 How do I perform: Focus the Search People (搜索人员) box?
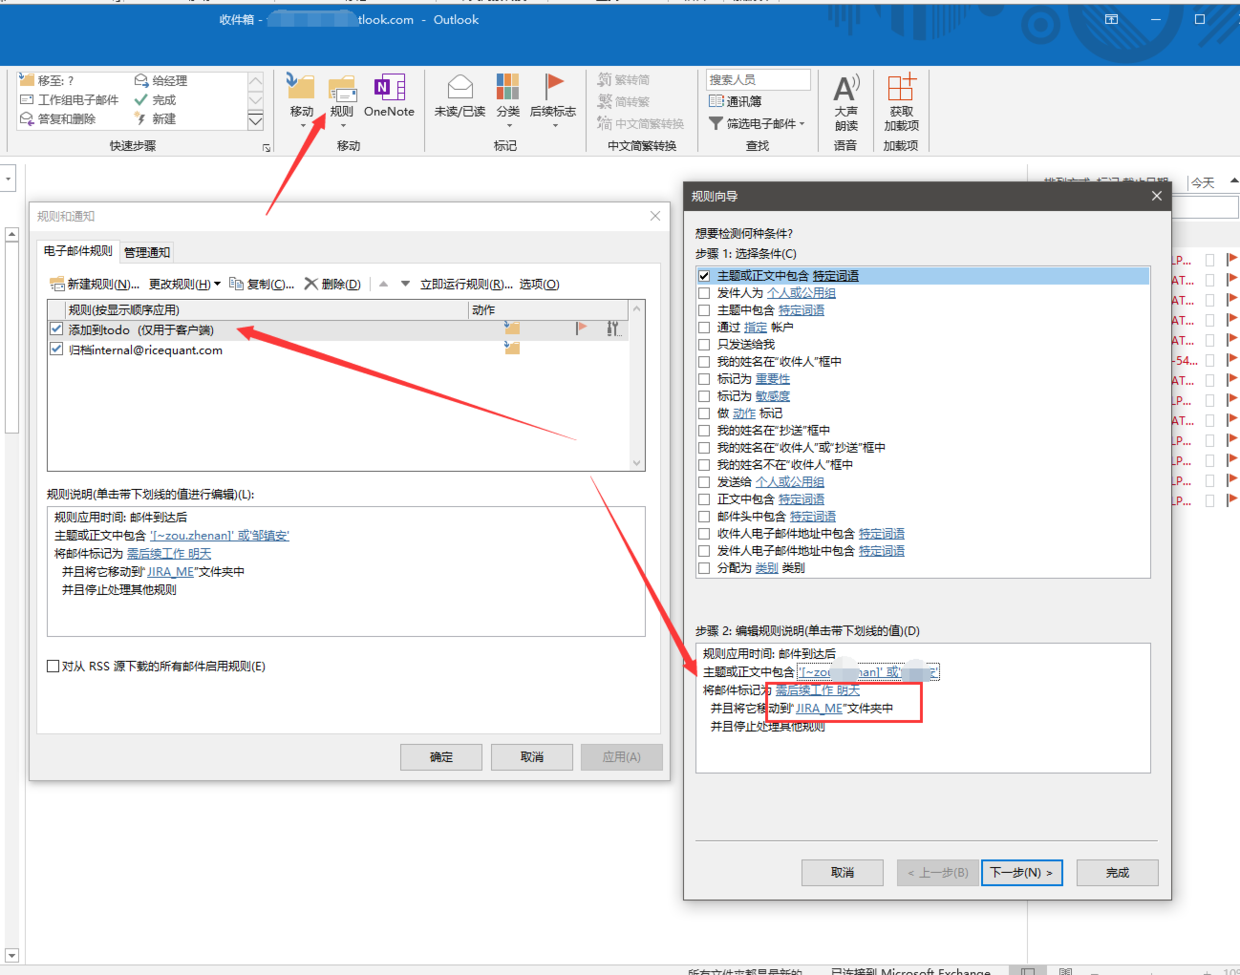[758, 79]
